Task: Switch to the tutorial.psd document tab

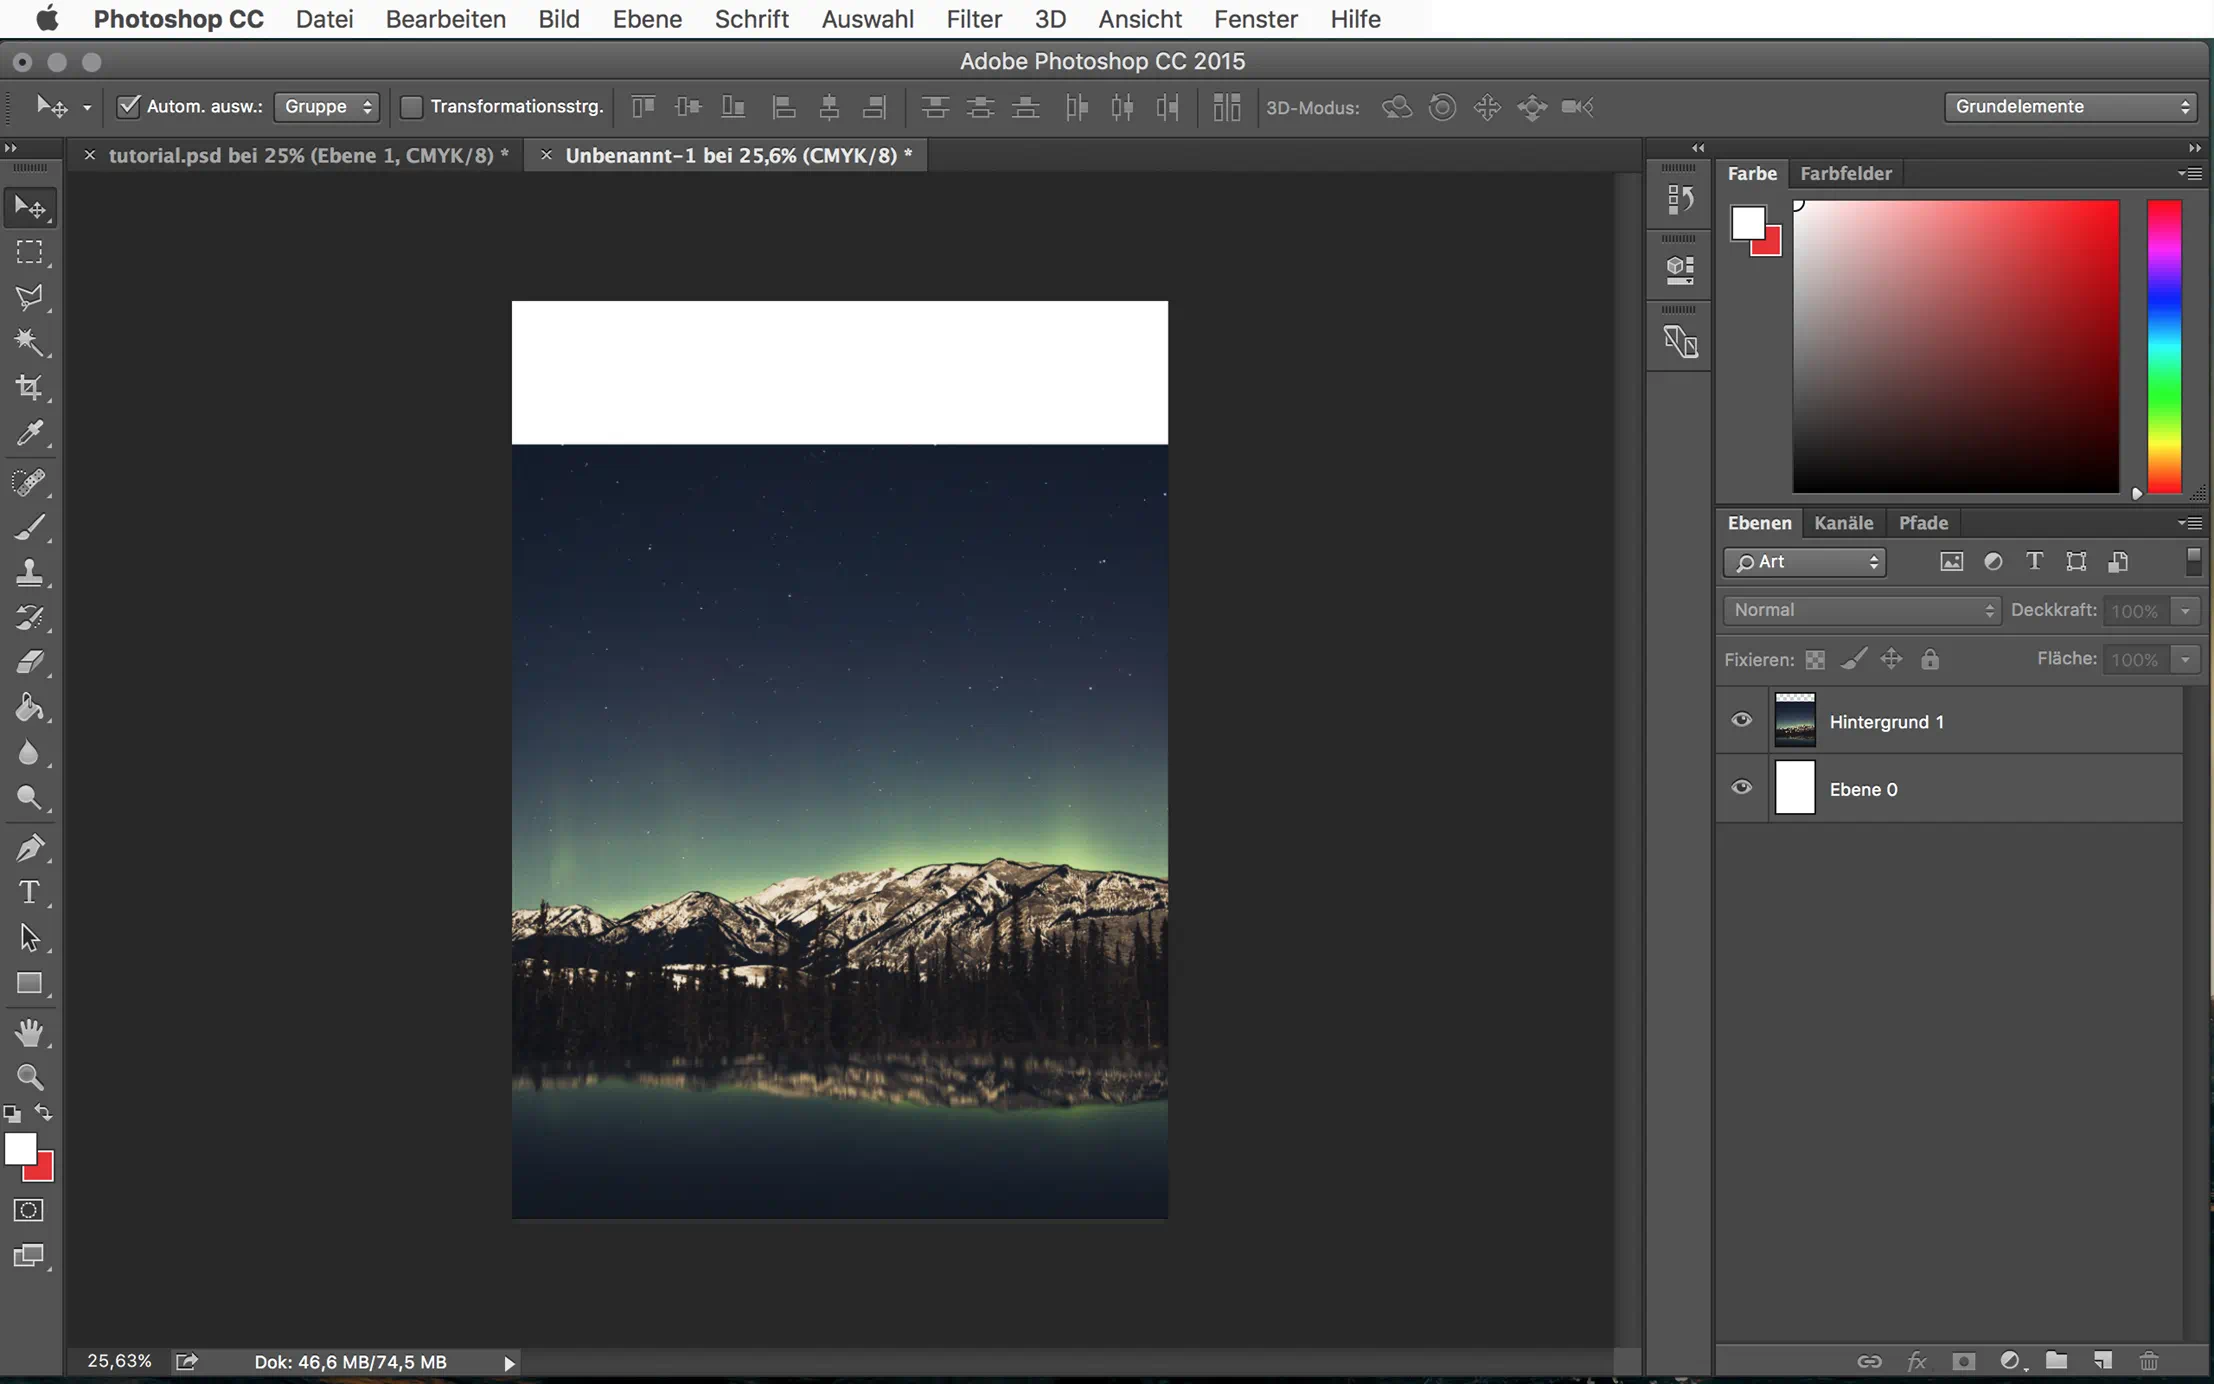Action: [x=307, y=155]
